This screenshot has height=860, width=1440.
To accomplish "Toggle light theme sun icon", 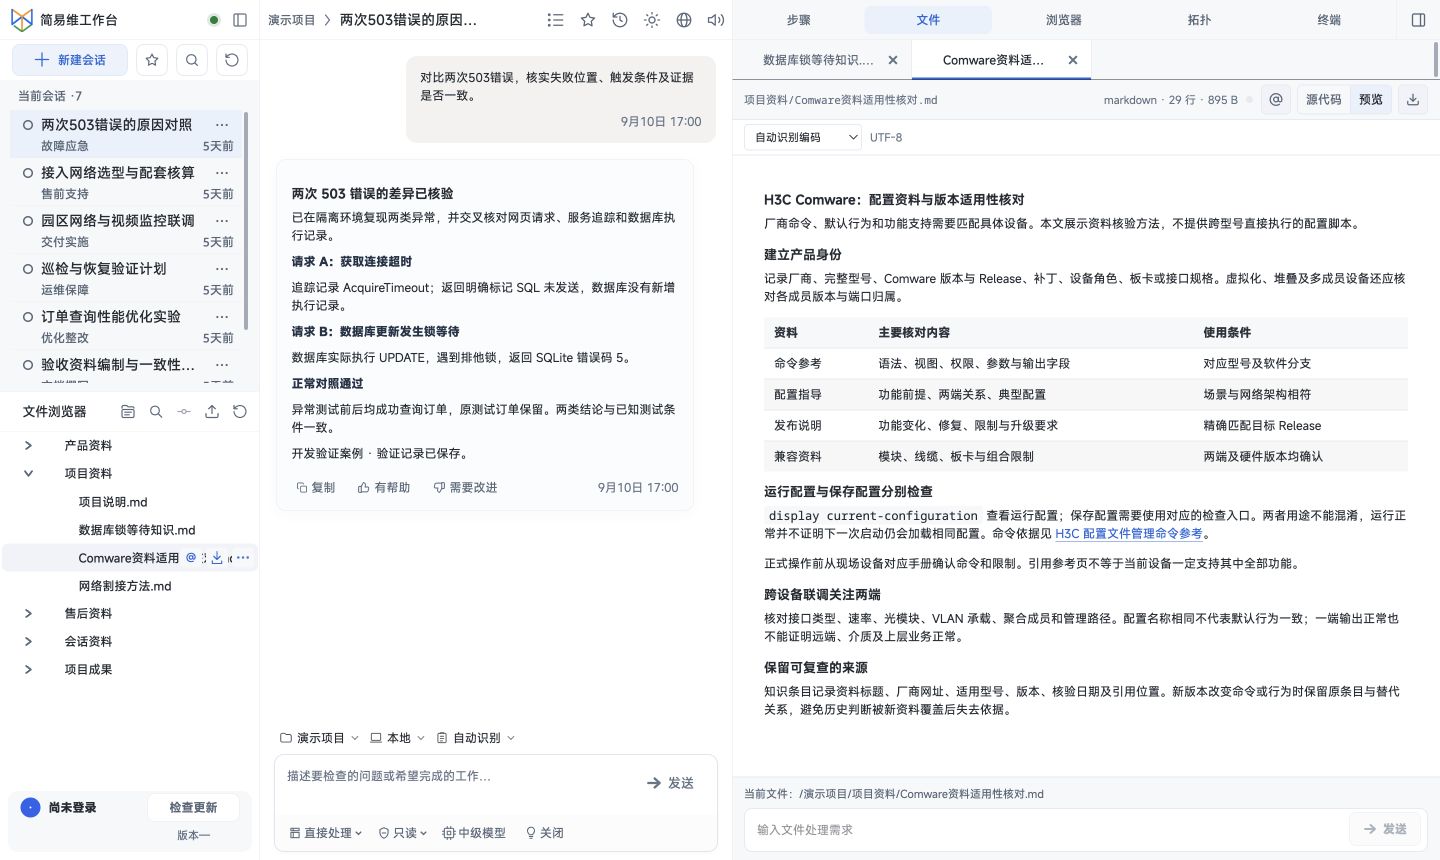I will click(652, 20).
